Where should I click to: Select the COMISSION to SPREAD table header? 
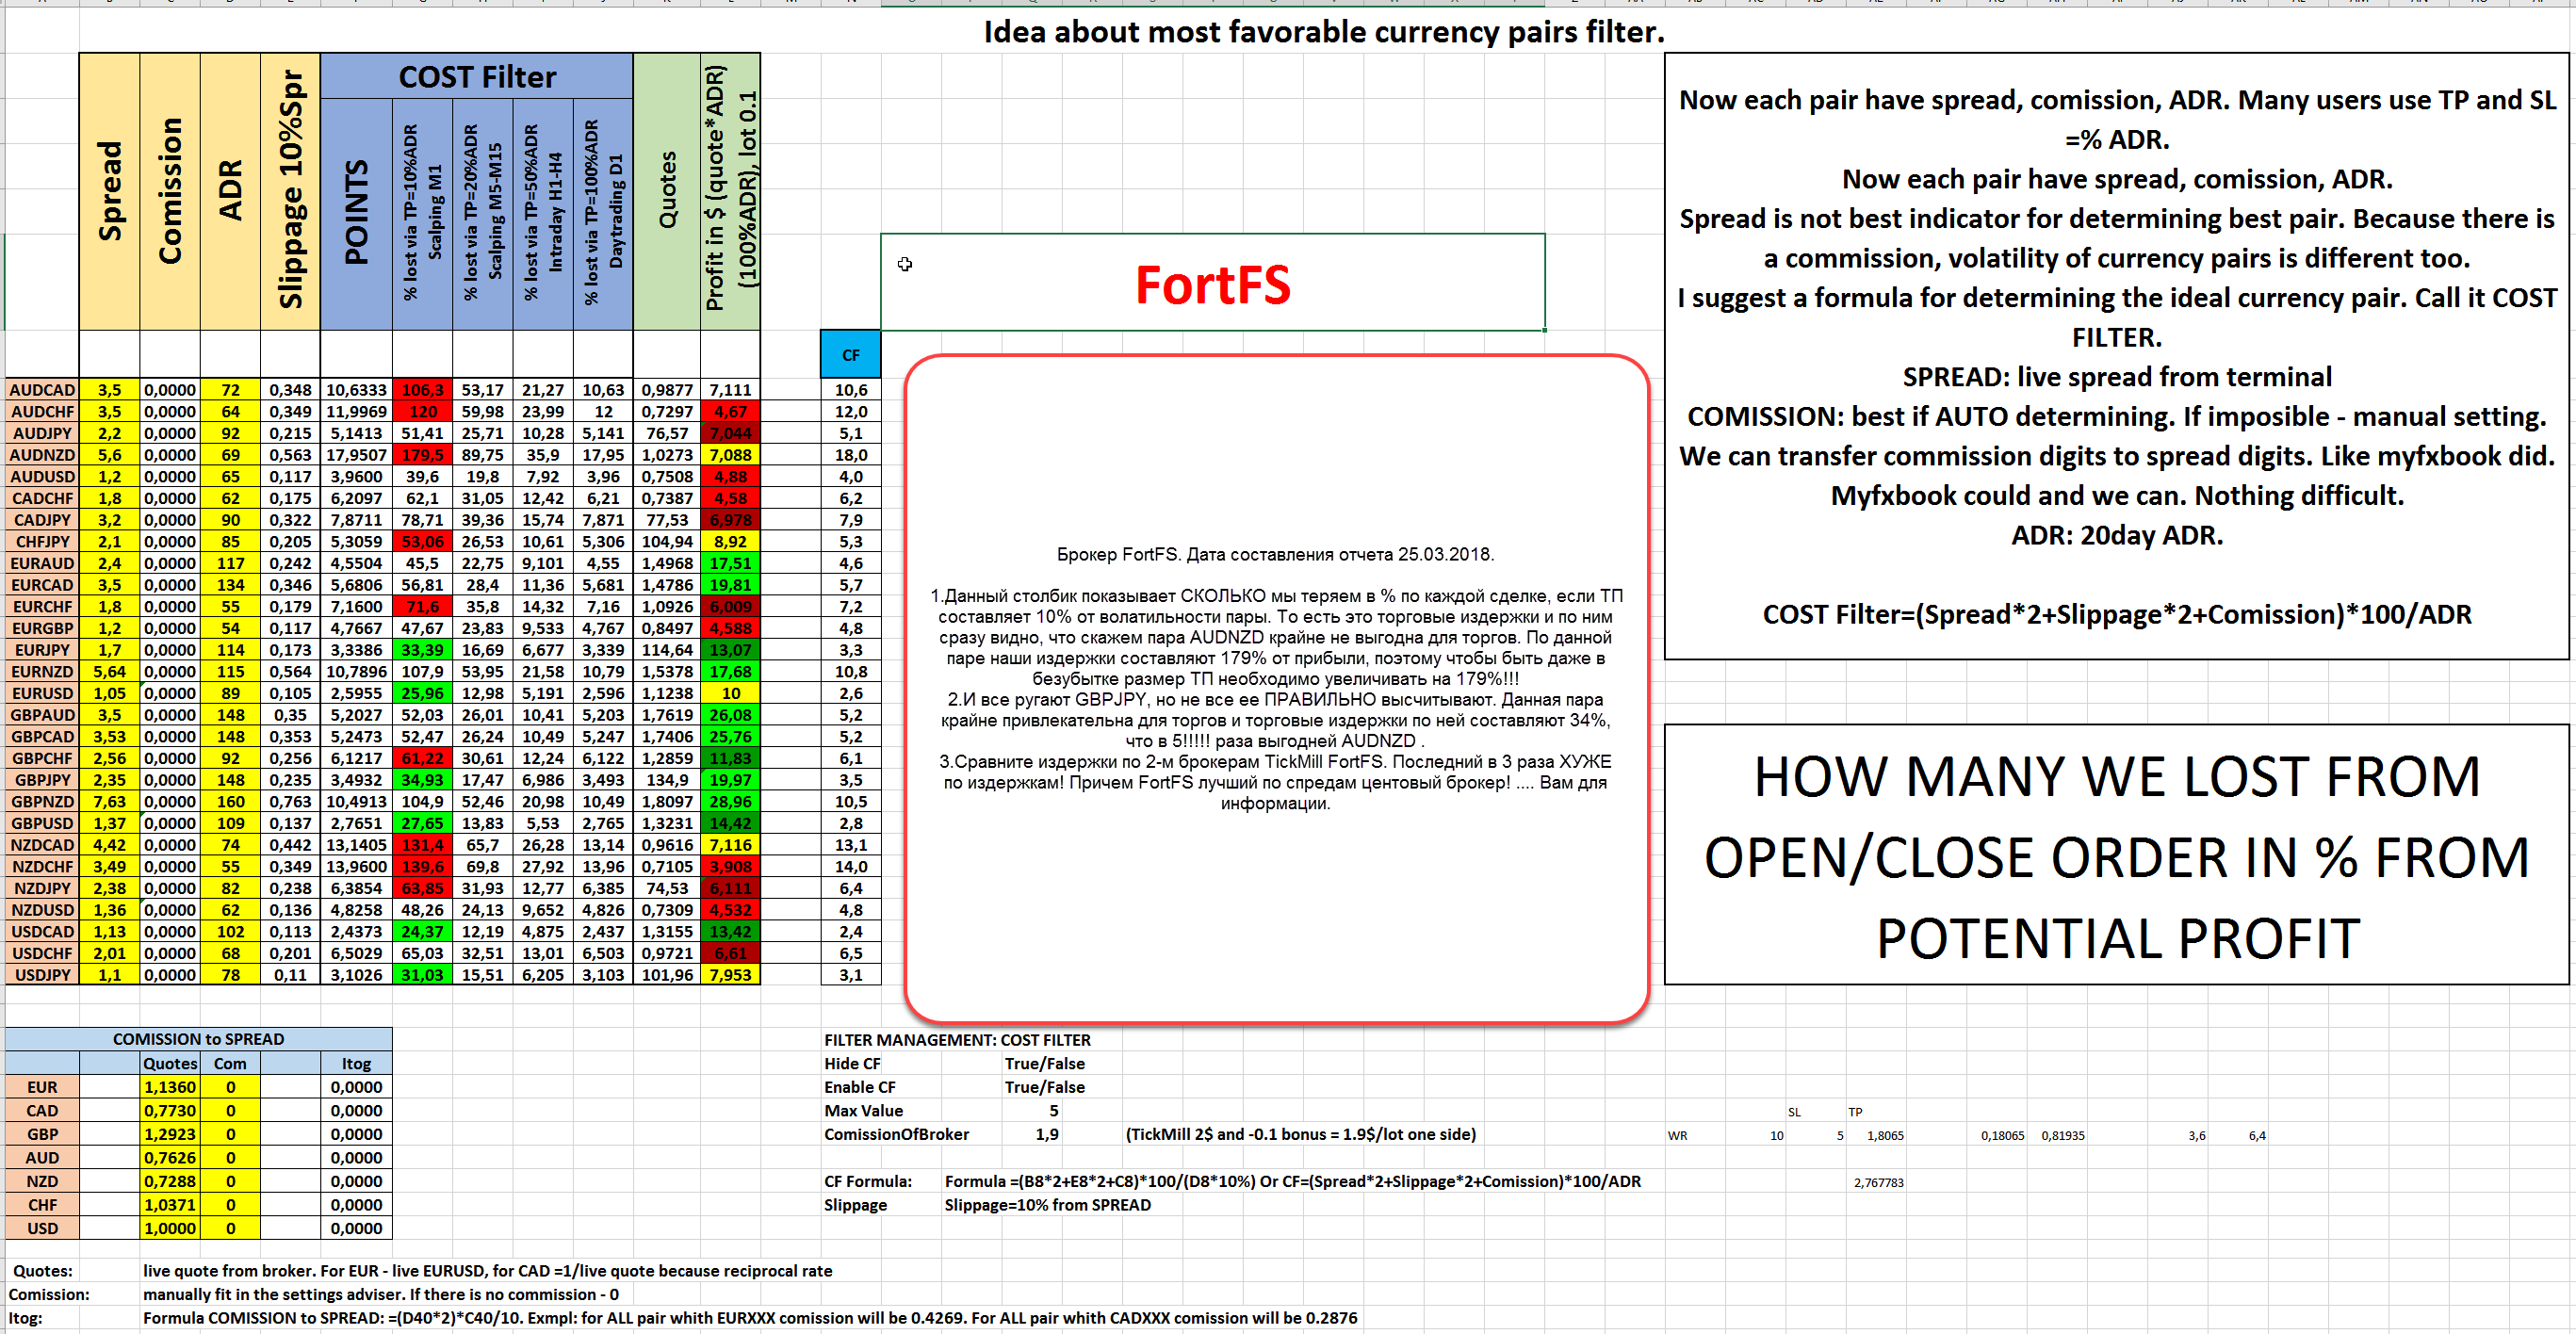point(198,1039)
